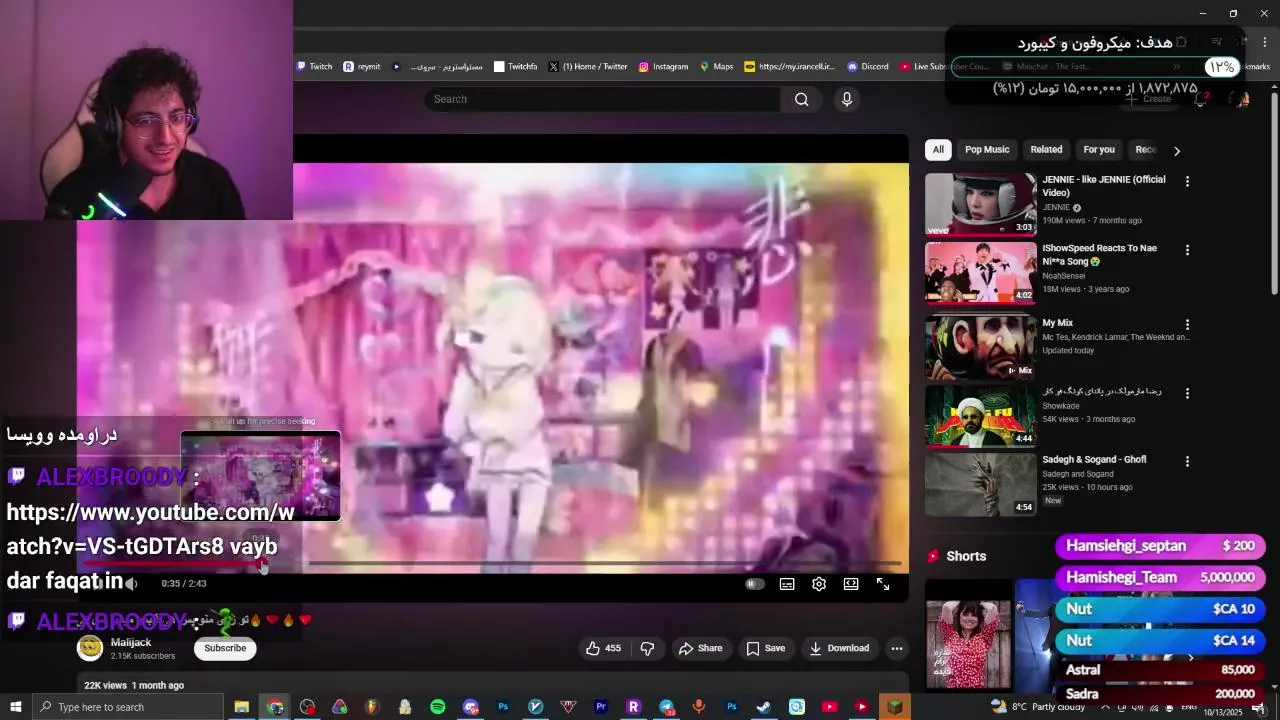Like the video with 455 likes
This screenshot has width=1280, height=720.
coord(604,648)
